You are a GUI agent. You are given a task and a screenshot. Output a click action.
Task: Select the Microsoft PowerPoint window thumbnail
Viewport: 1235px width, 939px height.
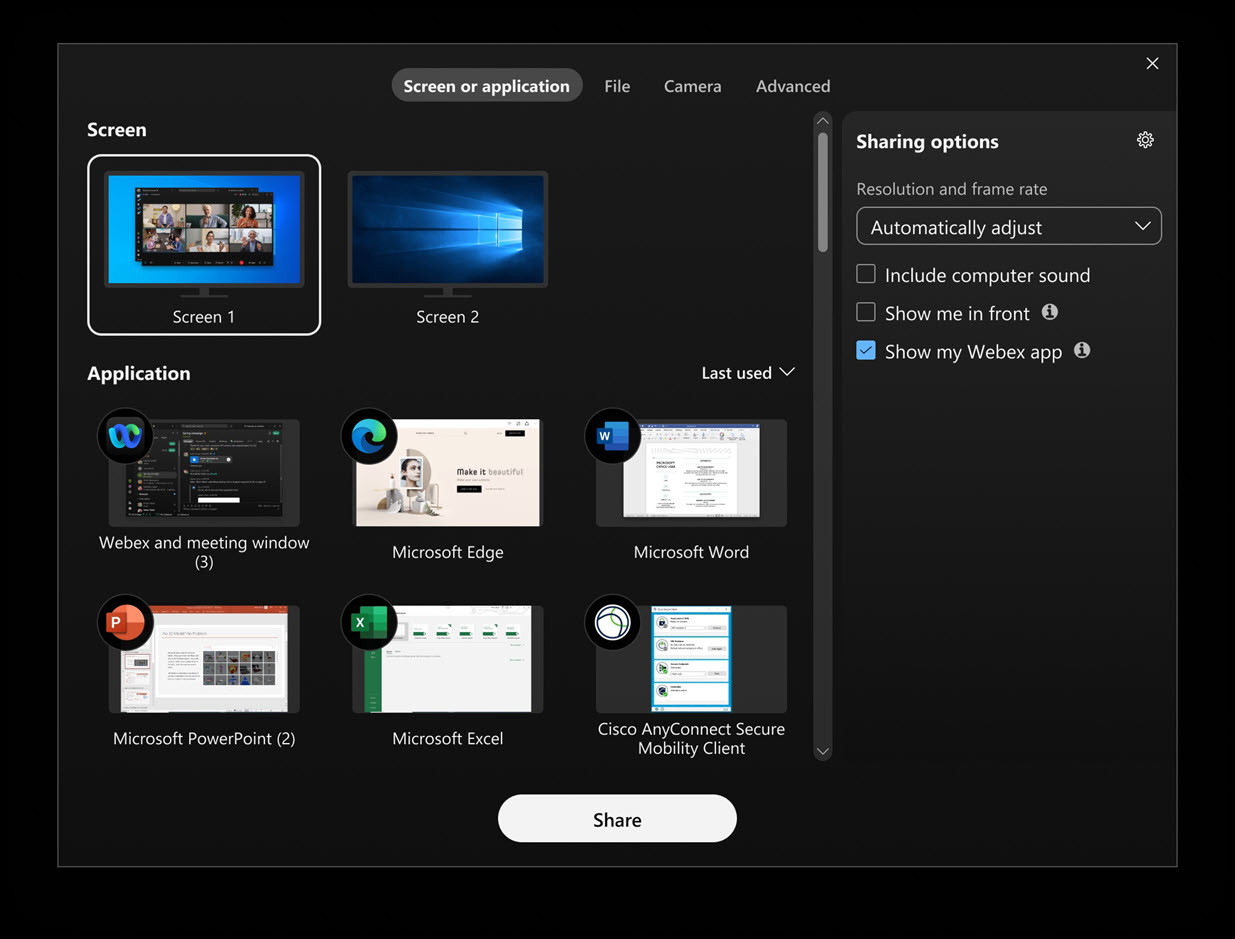point(204,659)
